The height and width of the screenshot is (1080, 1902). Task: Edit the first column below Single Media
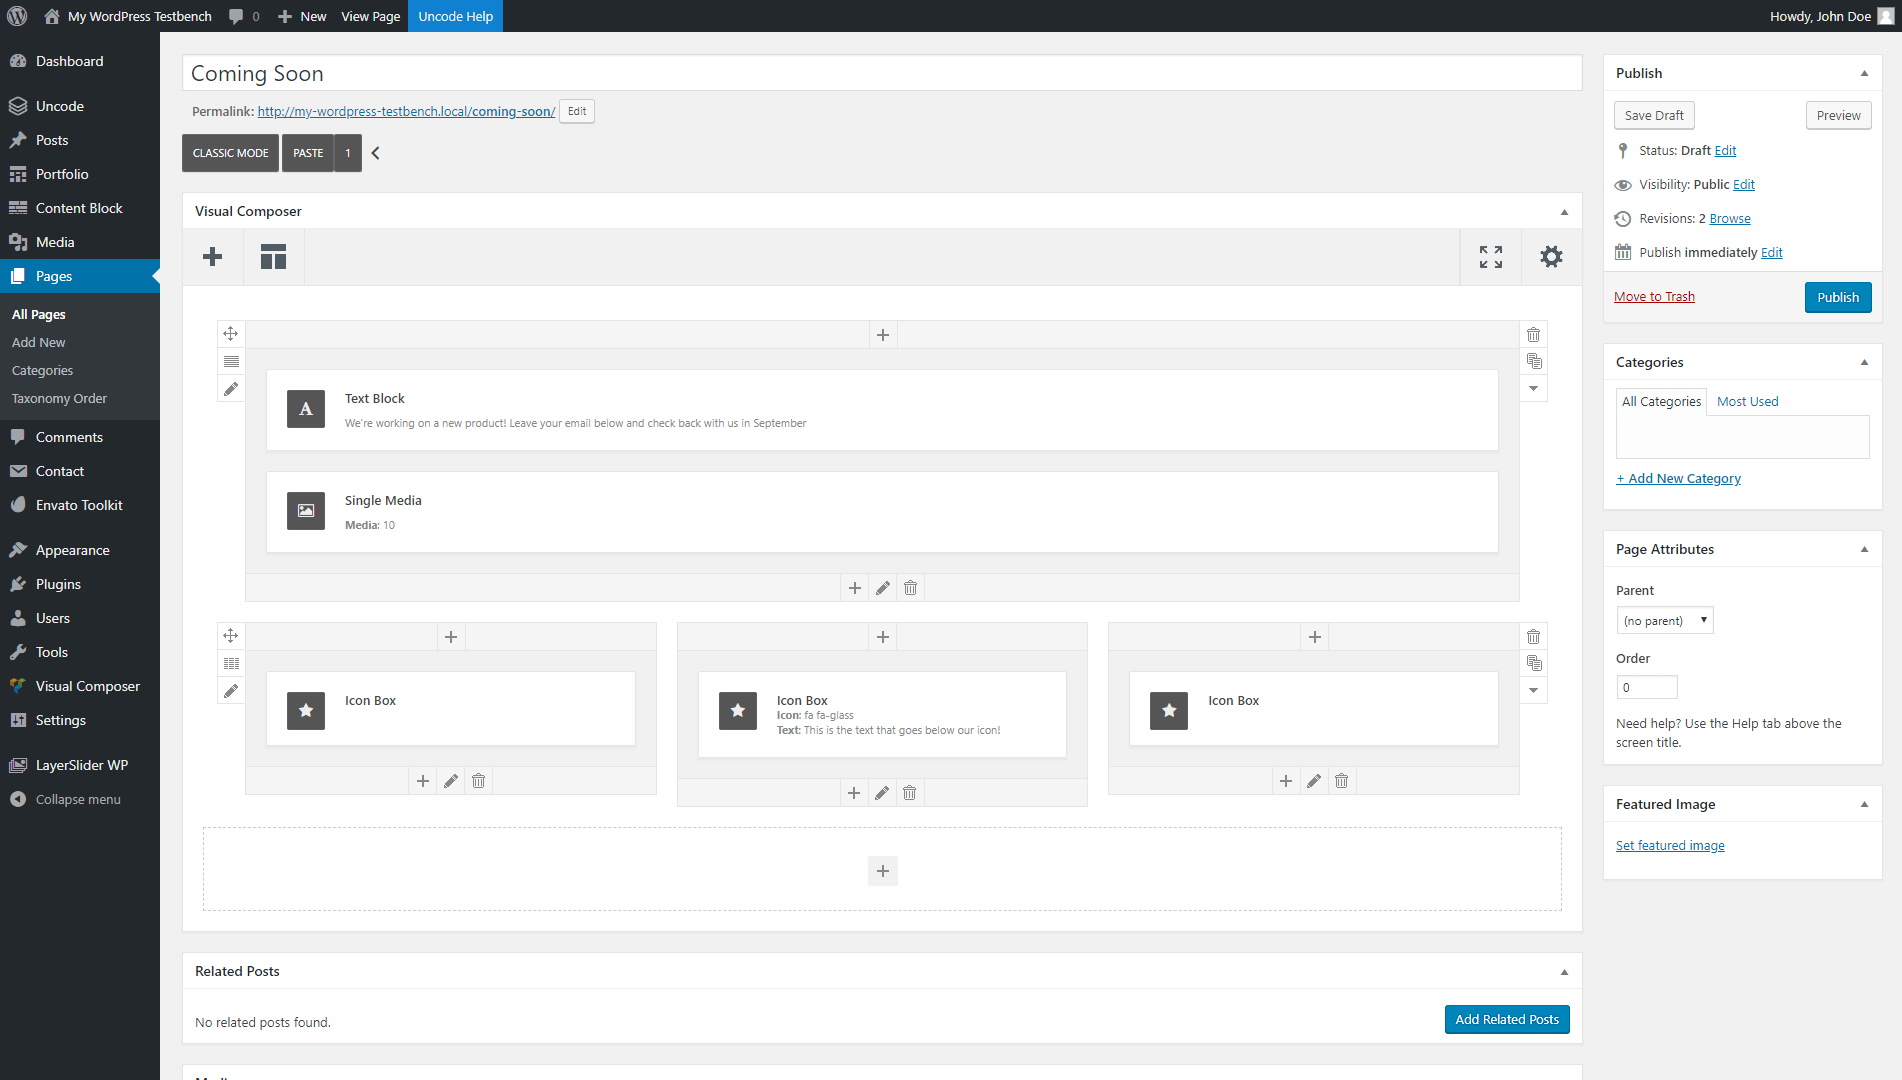883,588
